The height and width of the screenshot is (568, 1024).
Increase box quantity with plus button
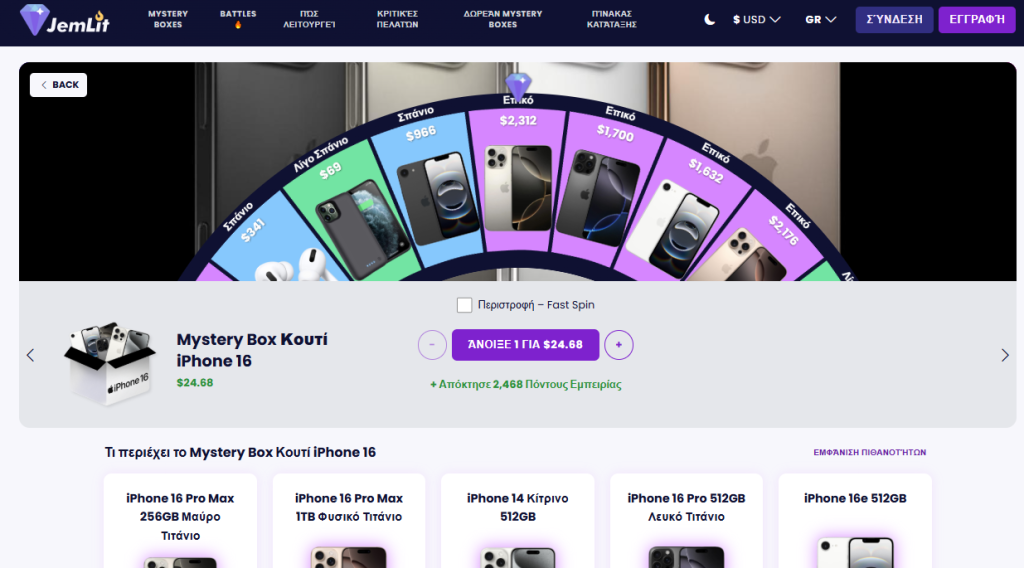click(618, 345)
